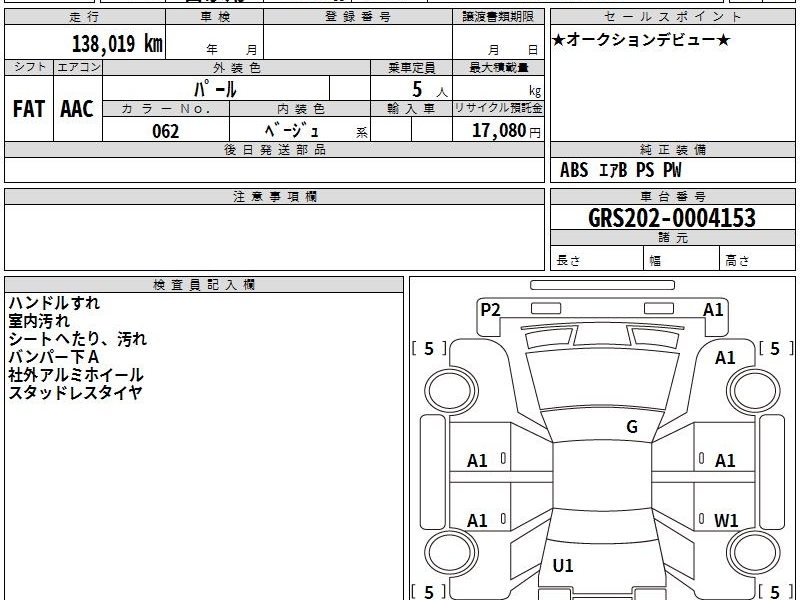The width and height of the screenshot is (800, 600).
Task: Select the chassis number GRS202-0004153
Action: click(x=671, y=218)
